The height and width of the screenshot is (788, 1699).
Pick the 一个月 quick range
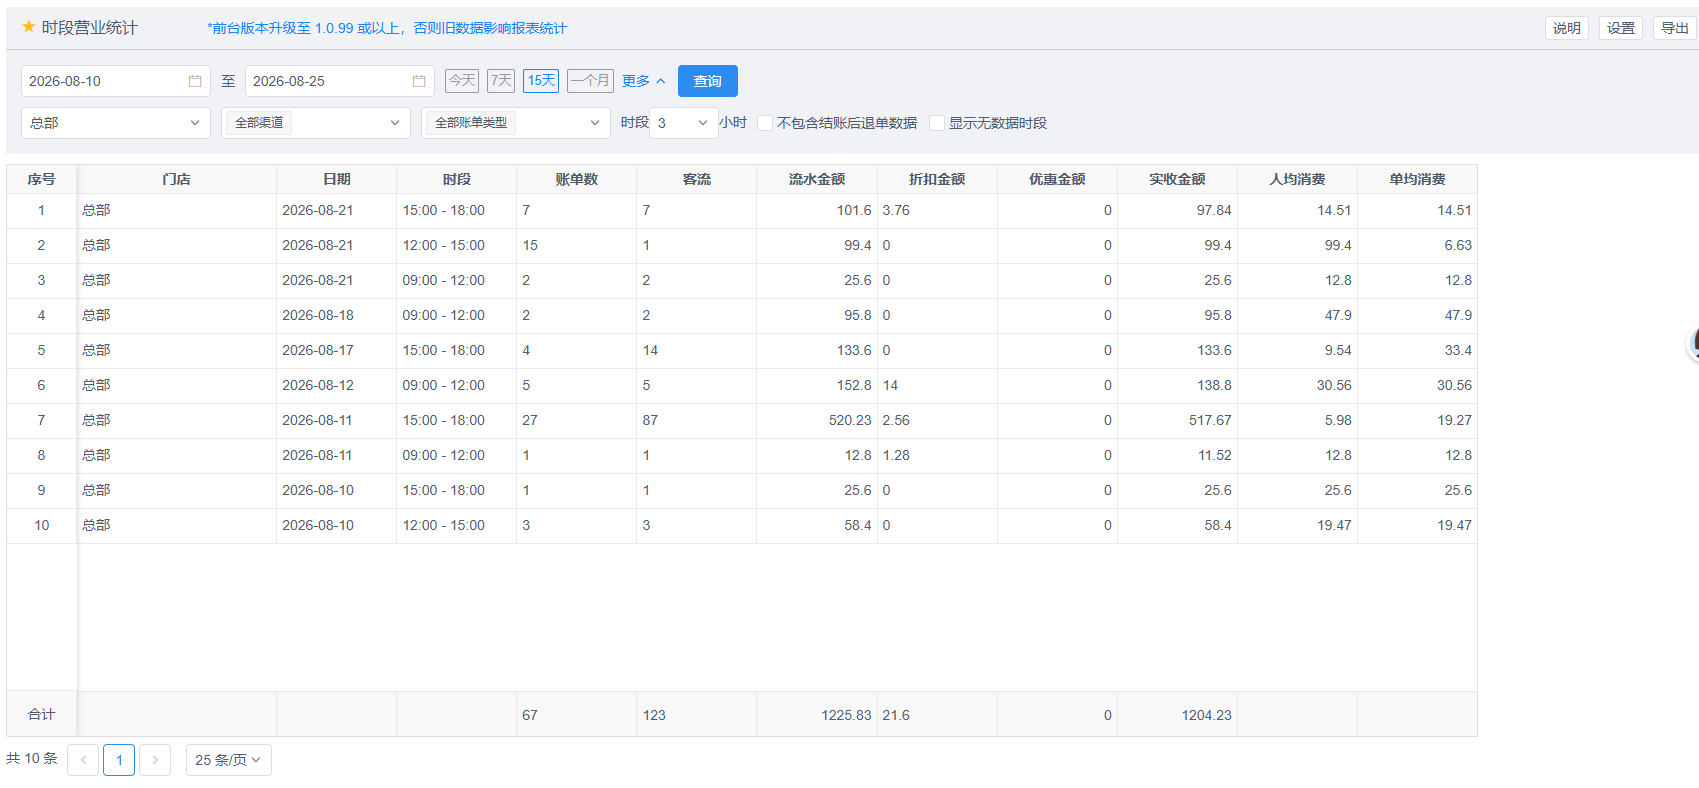(590, 81)
